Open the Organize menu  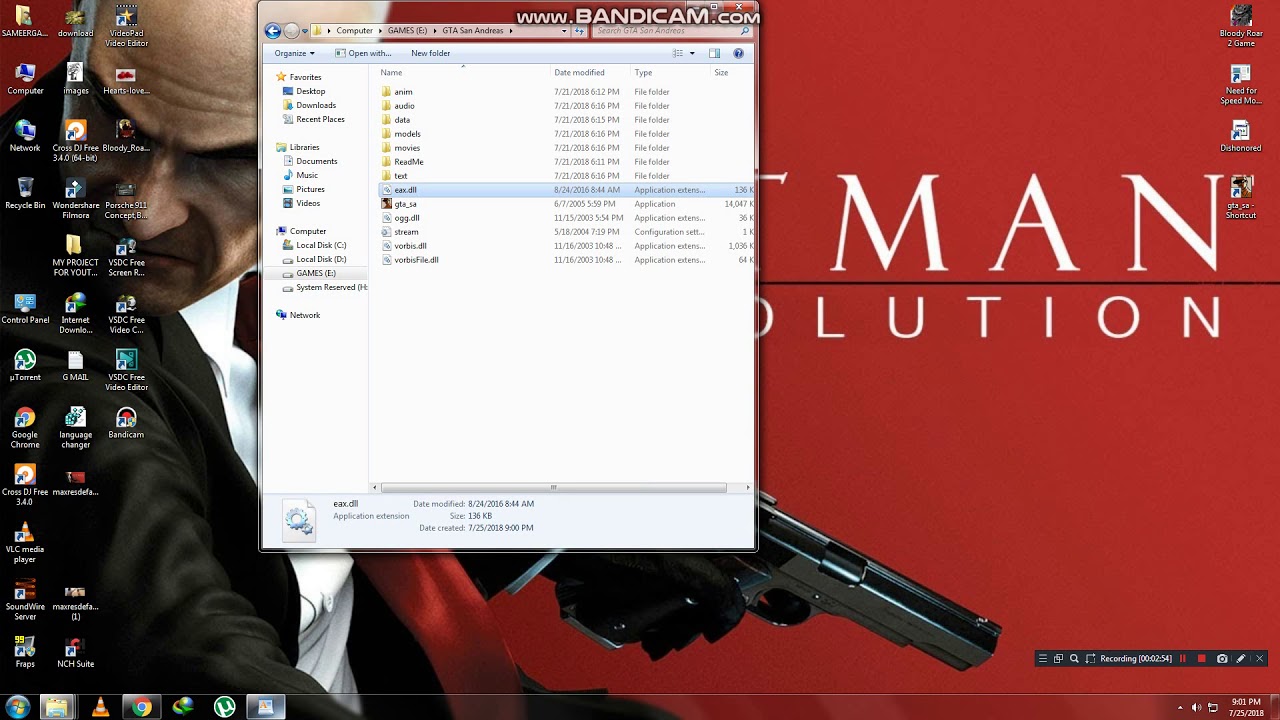click(x=294, y=53)
